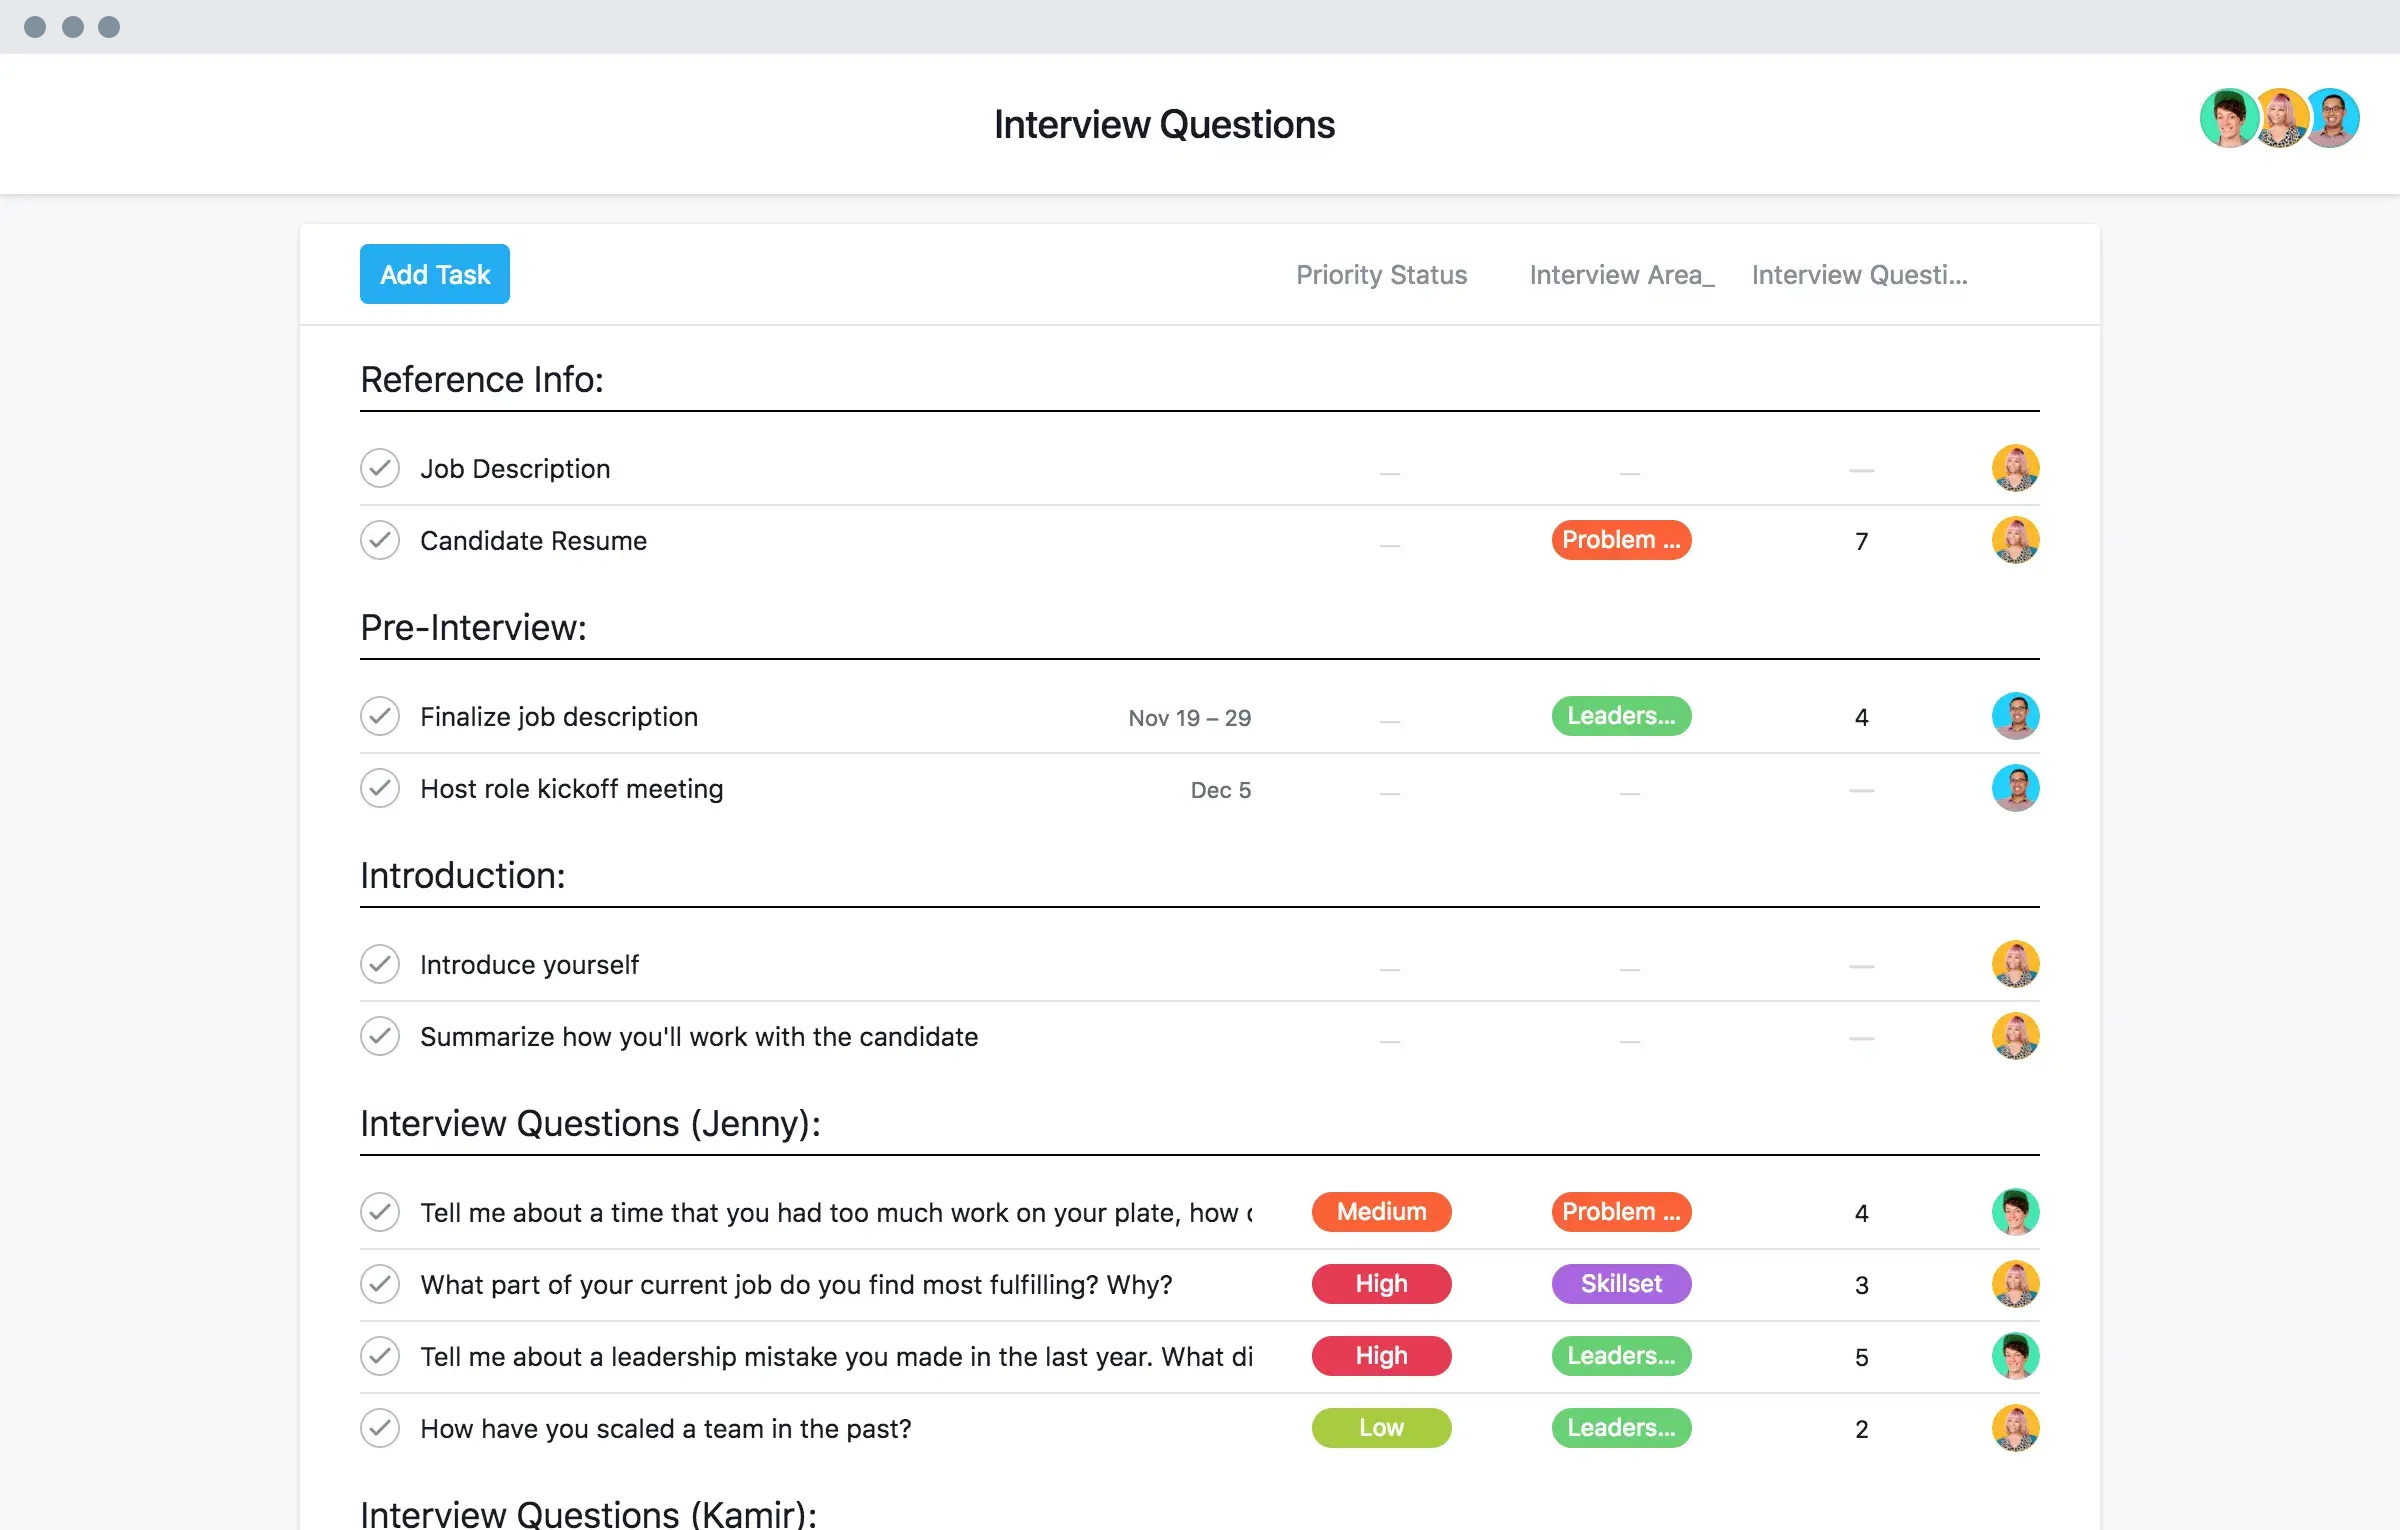Viewport: 2400px width, 1530px height.
Task: Click the Pre-Interview section label
Action: 472,626
